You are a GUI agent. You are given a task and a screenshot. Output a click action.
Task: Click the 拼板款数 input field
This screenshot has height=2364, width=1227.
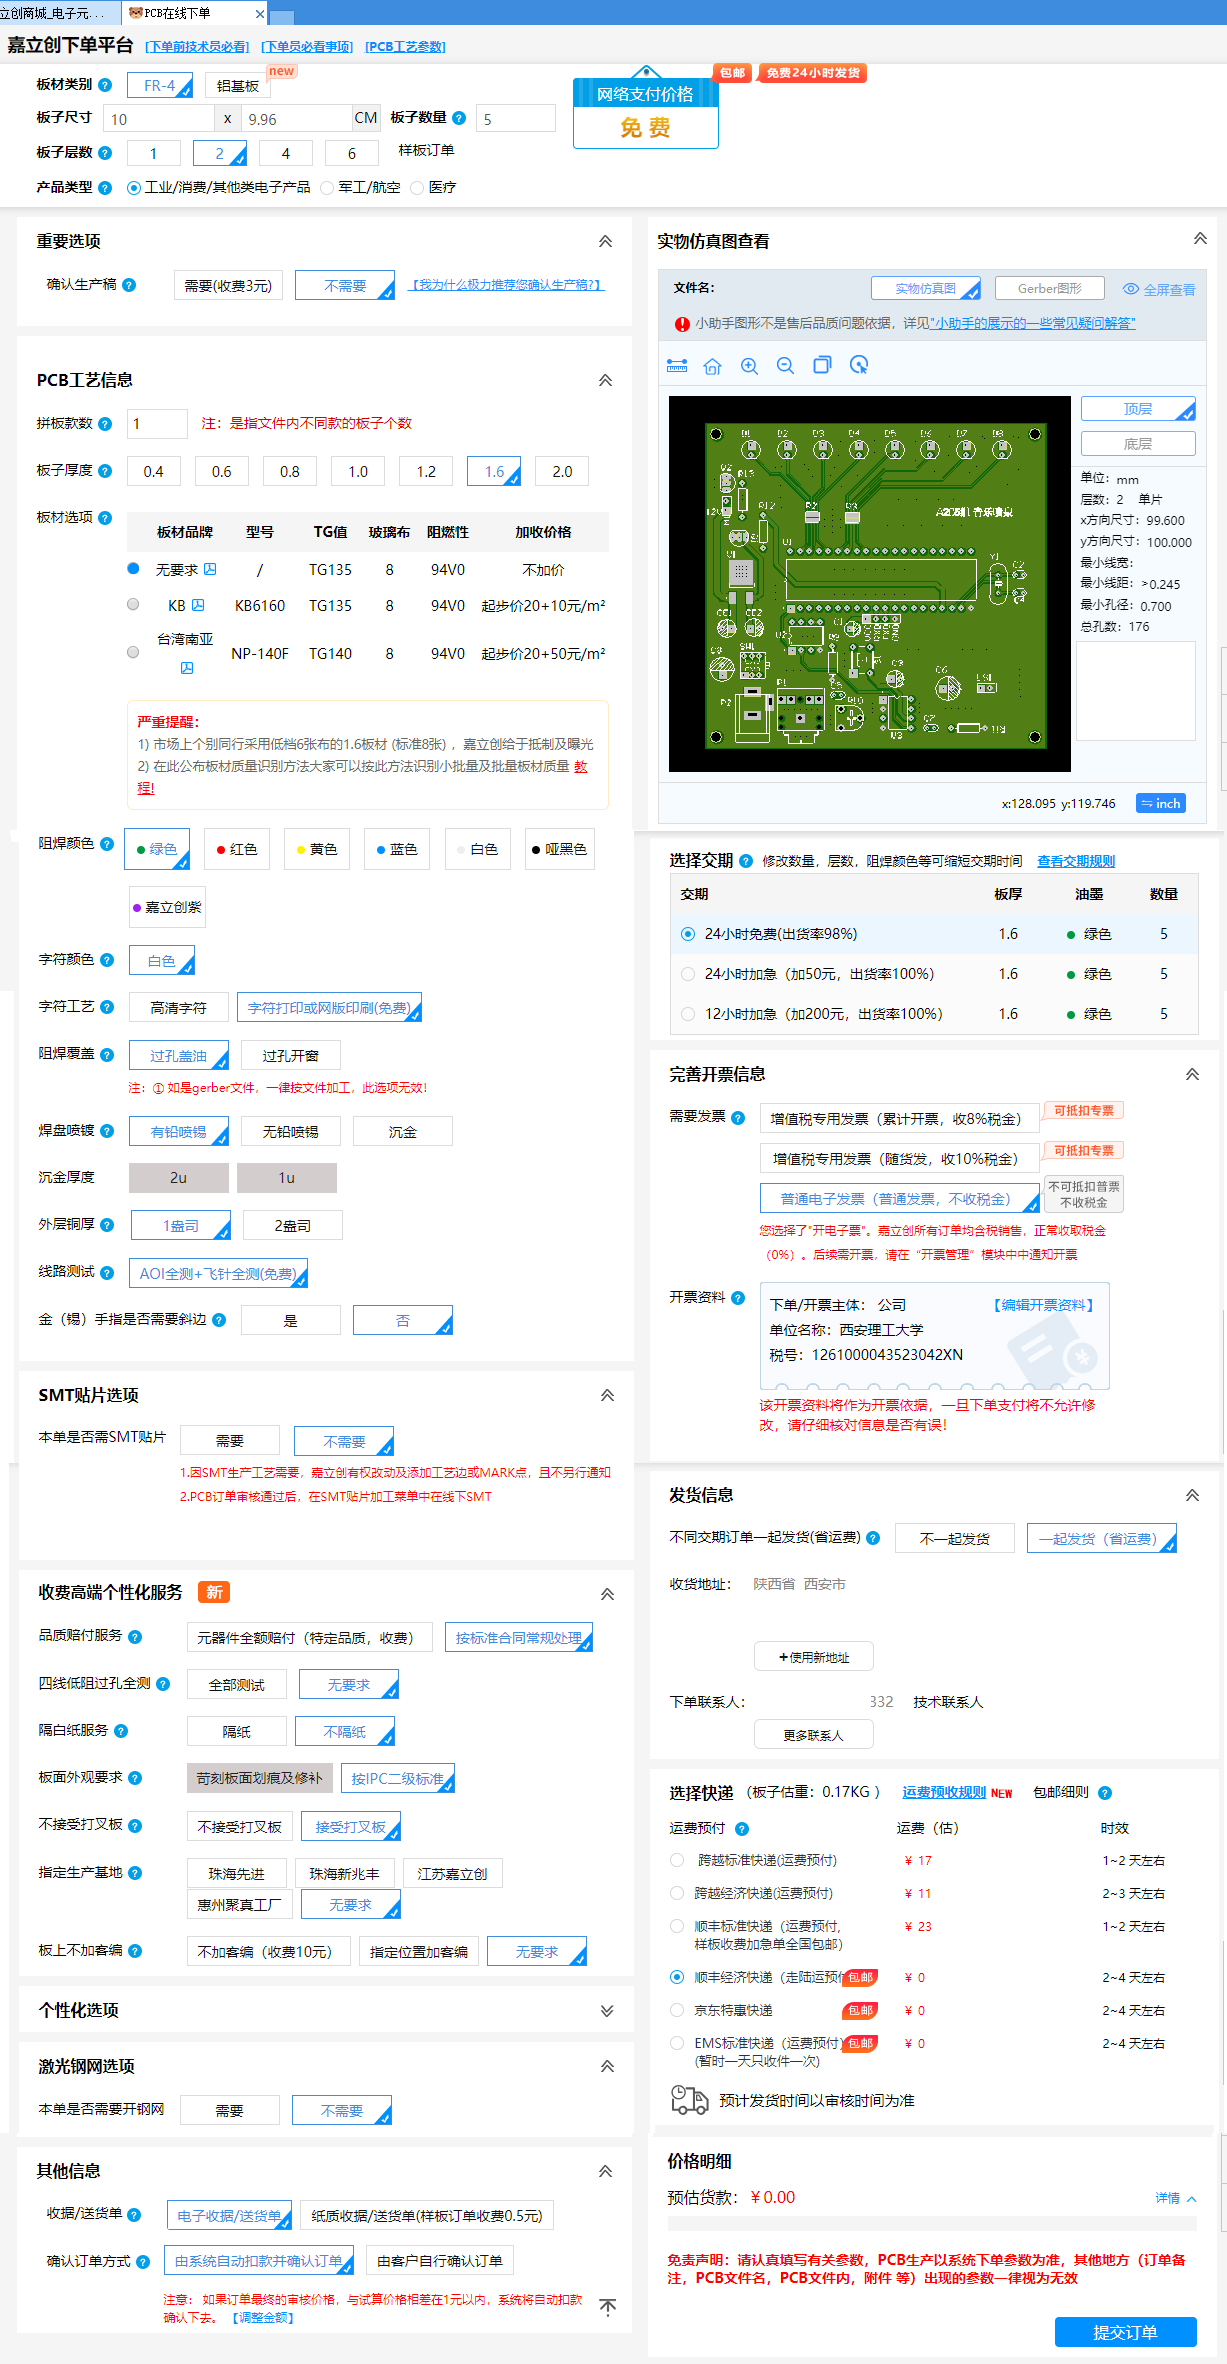[x=157, y=424]
